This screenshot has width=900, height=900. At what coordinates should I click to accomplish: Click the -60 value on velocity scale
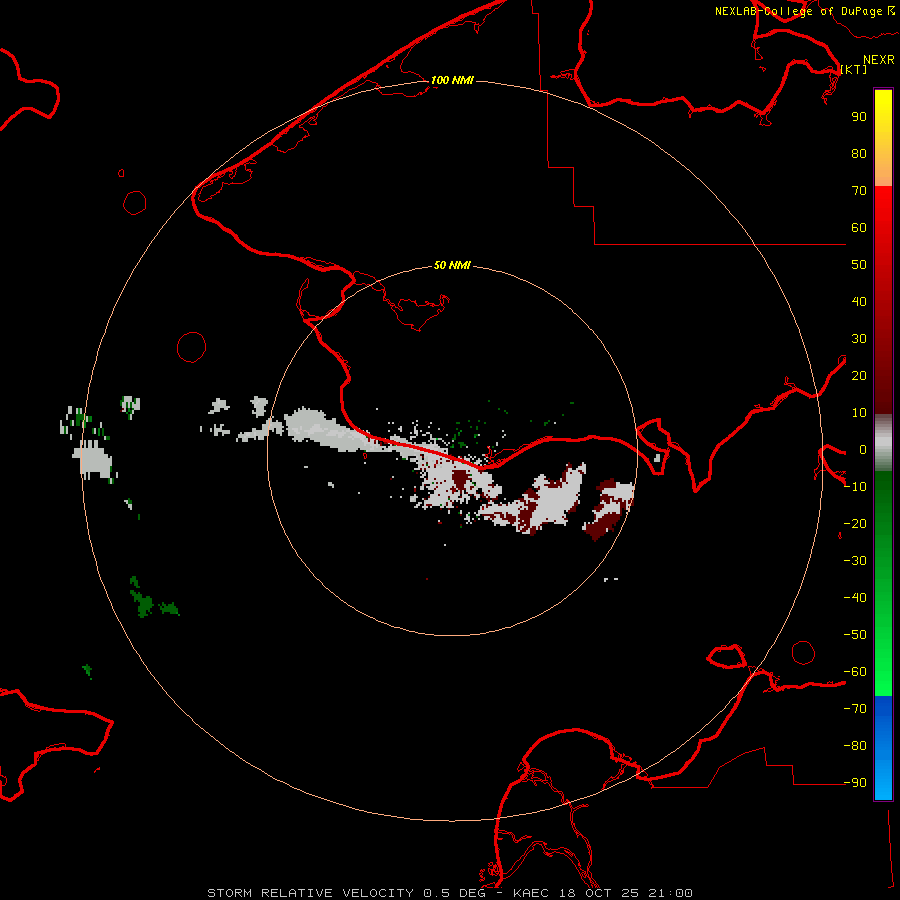(x=855, y=672)
